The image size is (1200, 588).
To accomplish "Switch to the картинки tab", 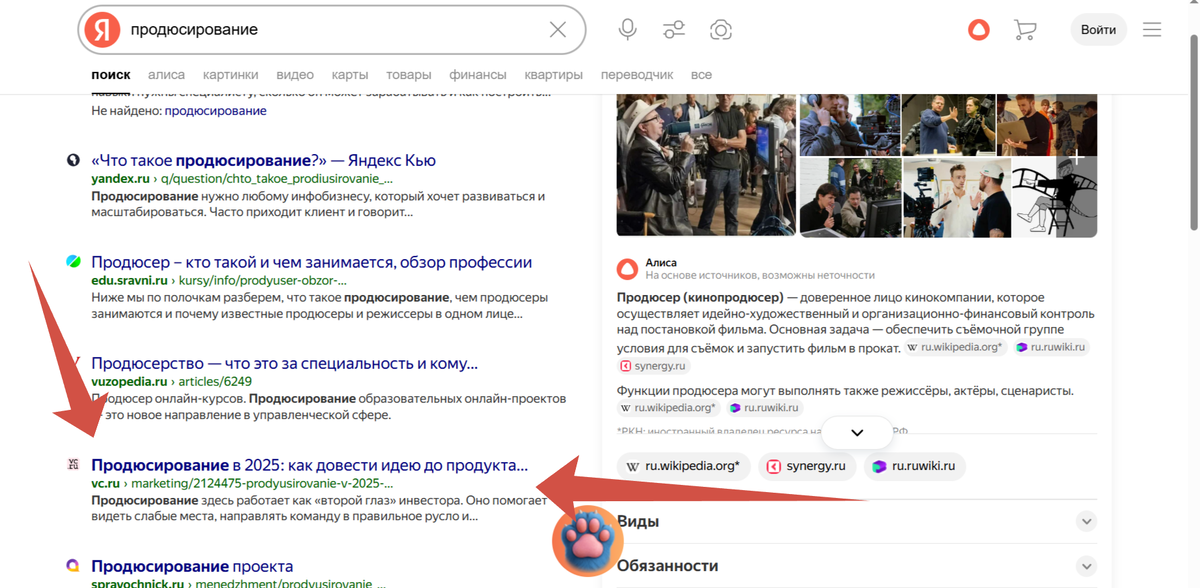I will (230, 75).
